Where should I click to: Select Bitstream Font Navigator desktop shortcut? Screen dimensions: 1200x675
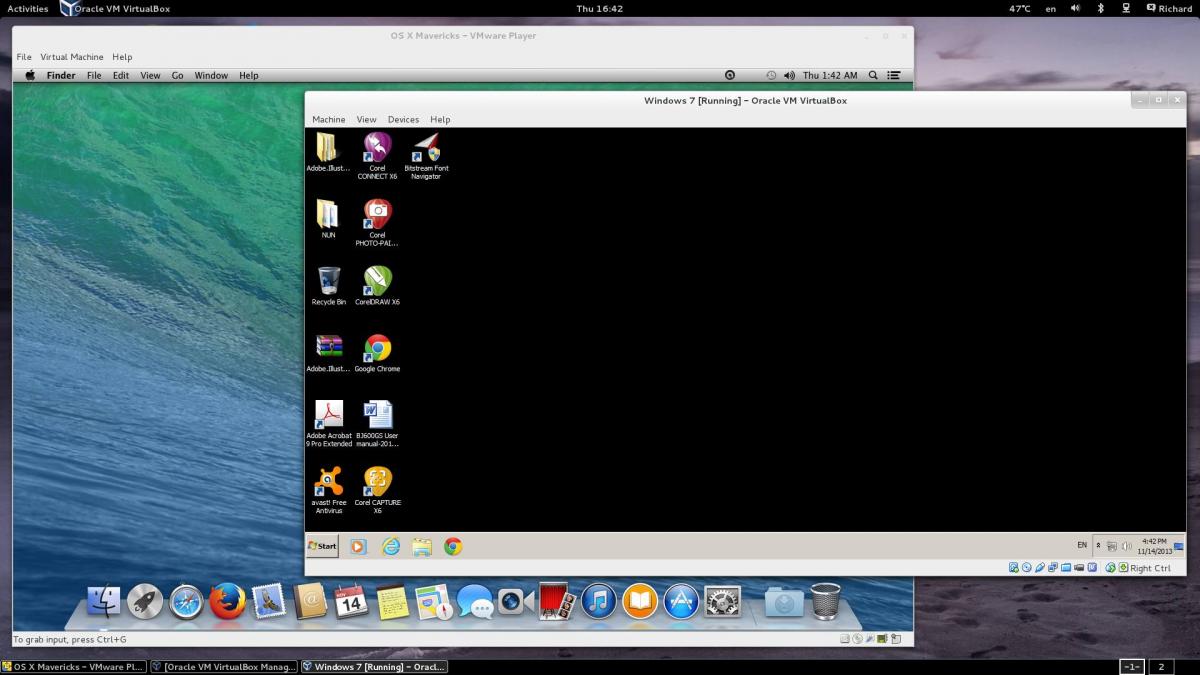(426, 156)
